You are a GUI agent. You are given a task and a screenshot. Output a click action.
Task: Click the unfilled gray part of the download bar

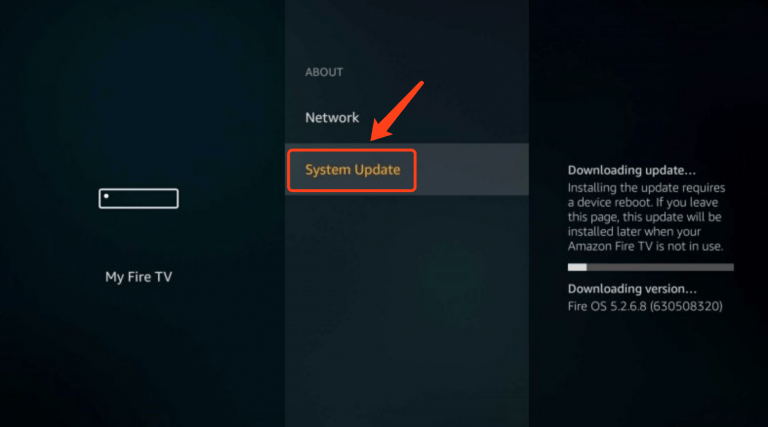click(660, 267)
